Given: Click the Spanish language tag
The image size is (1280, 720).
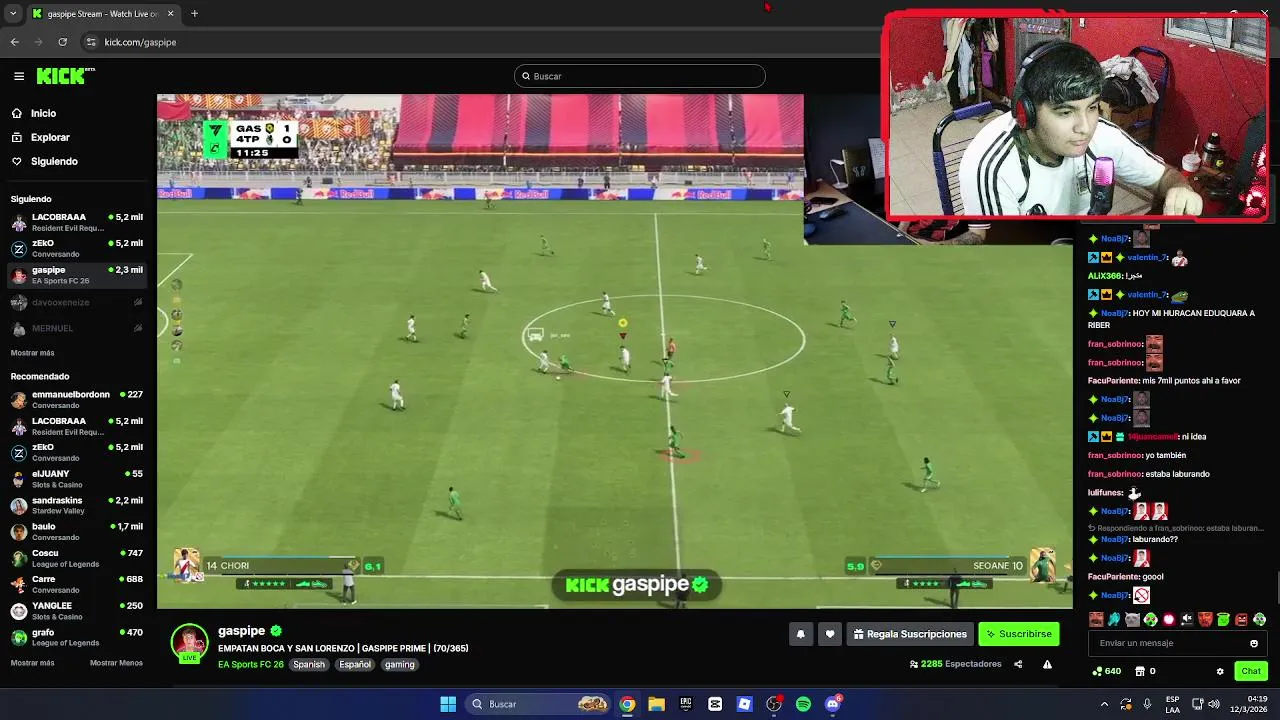Looking at the screenshot, I should coord(309,665).
